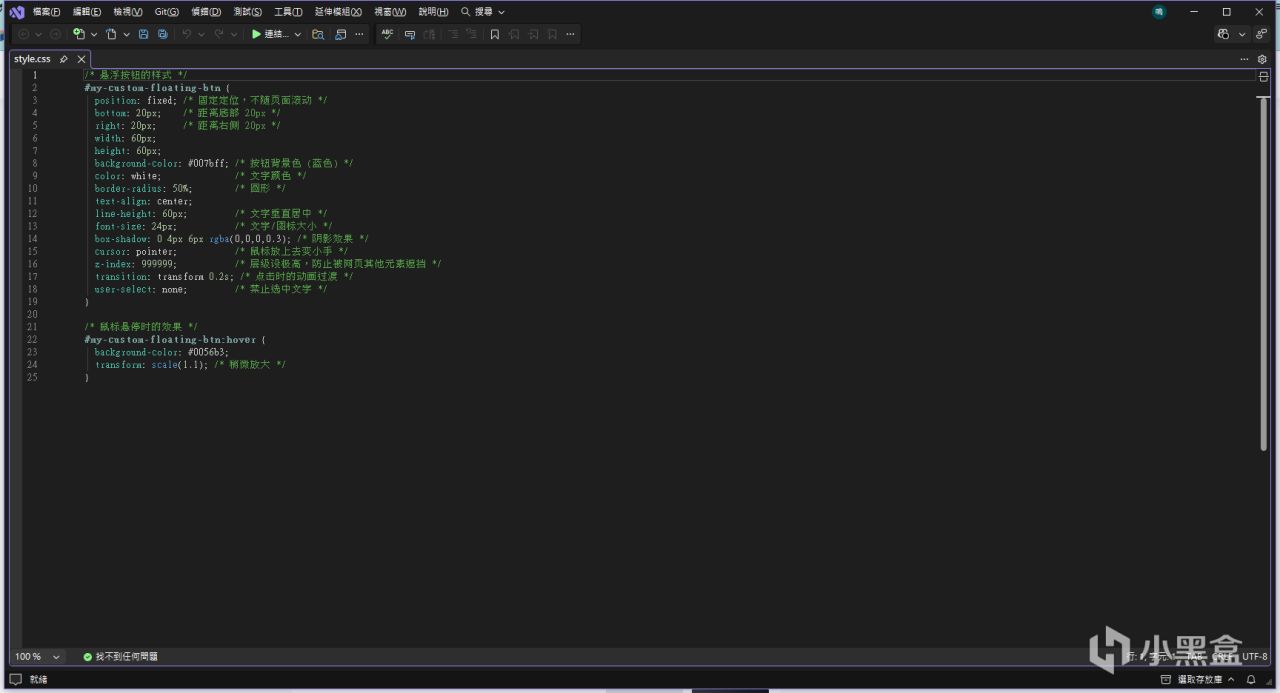Click the decrease indent icon
Viewport: 1280px width, 693px height.
tap(453, 34)
